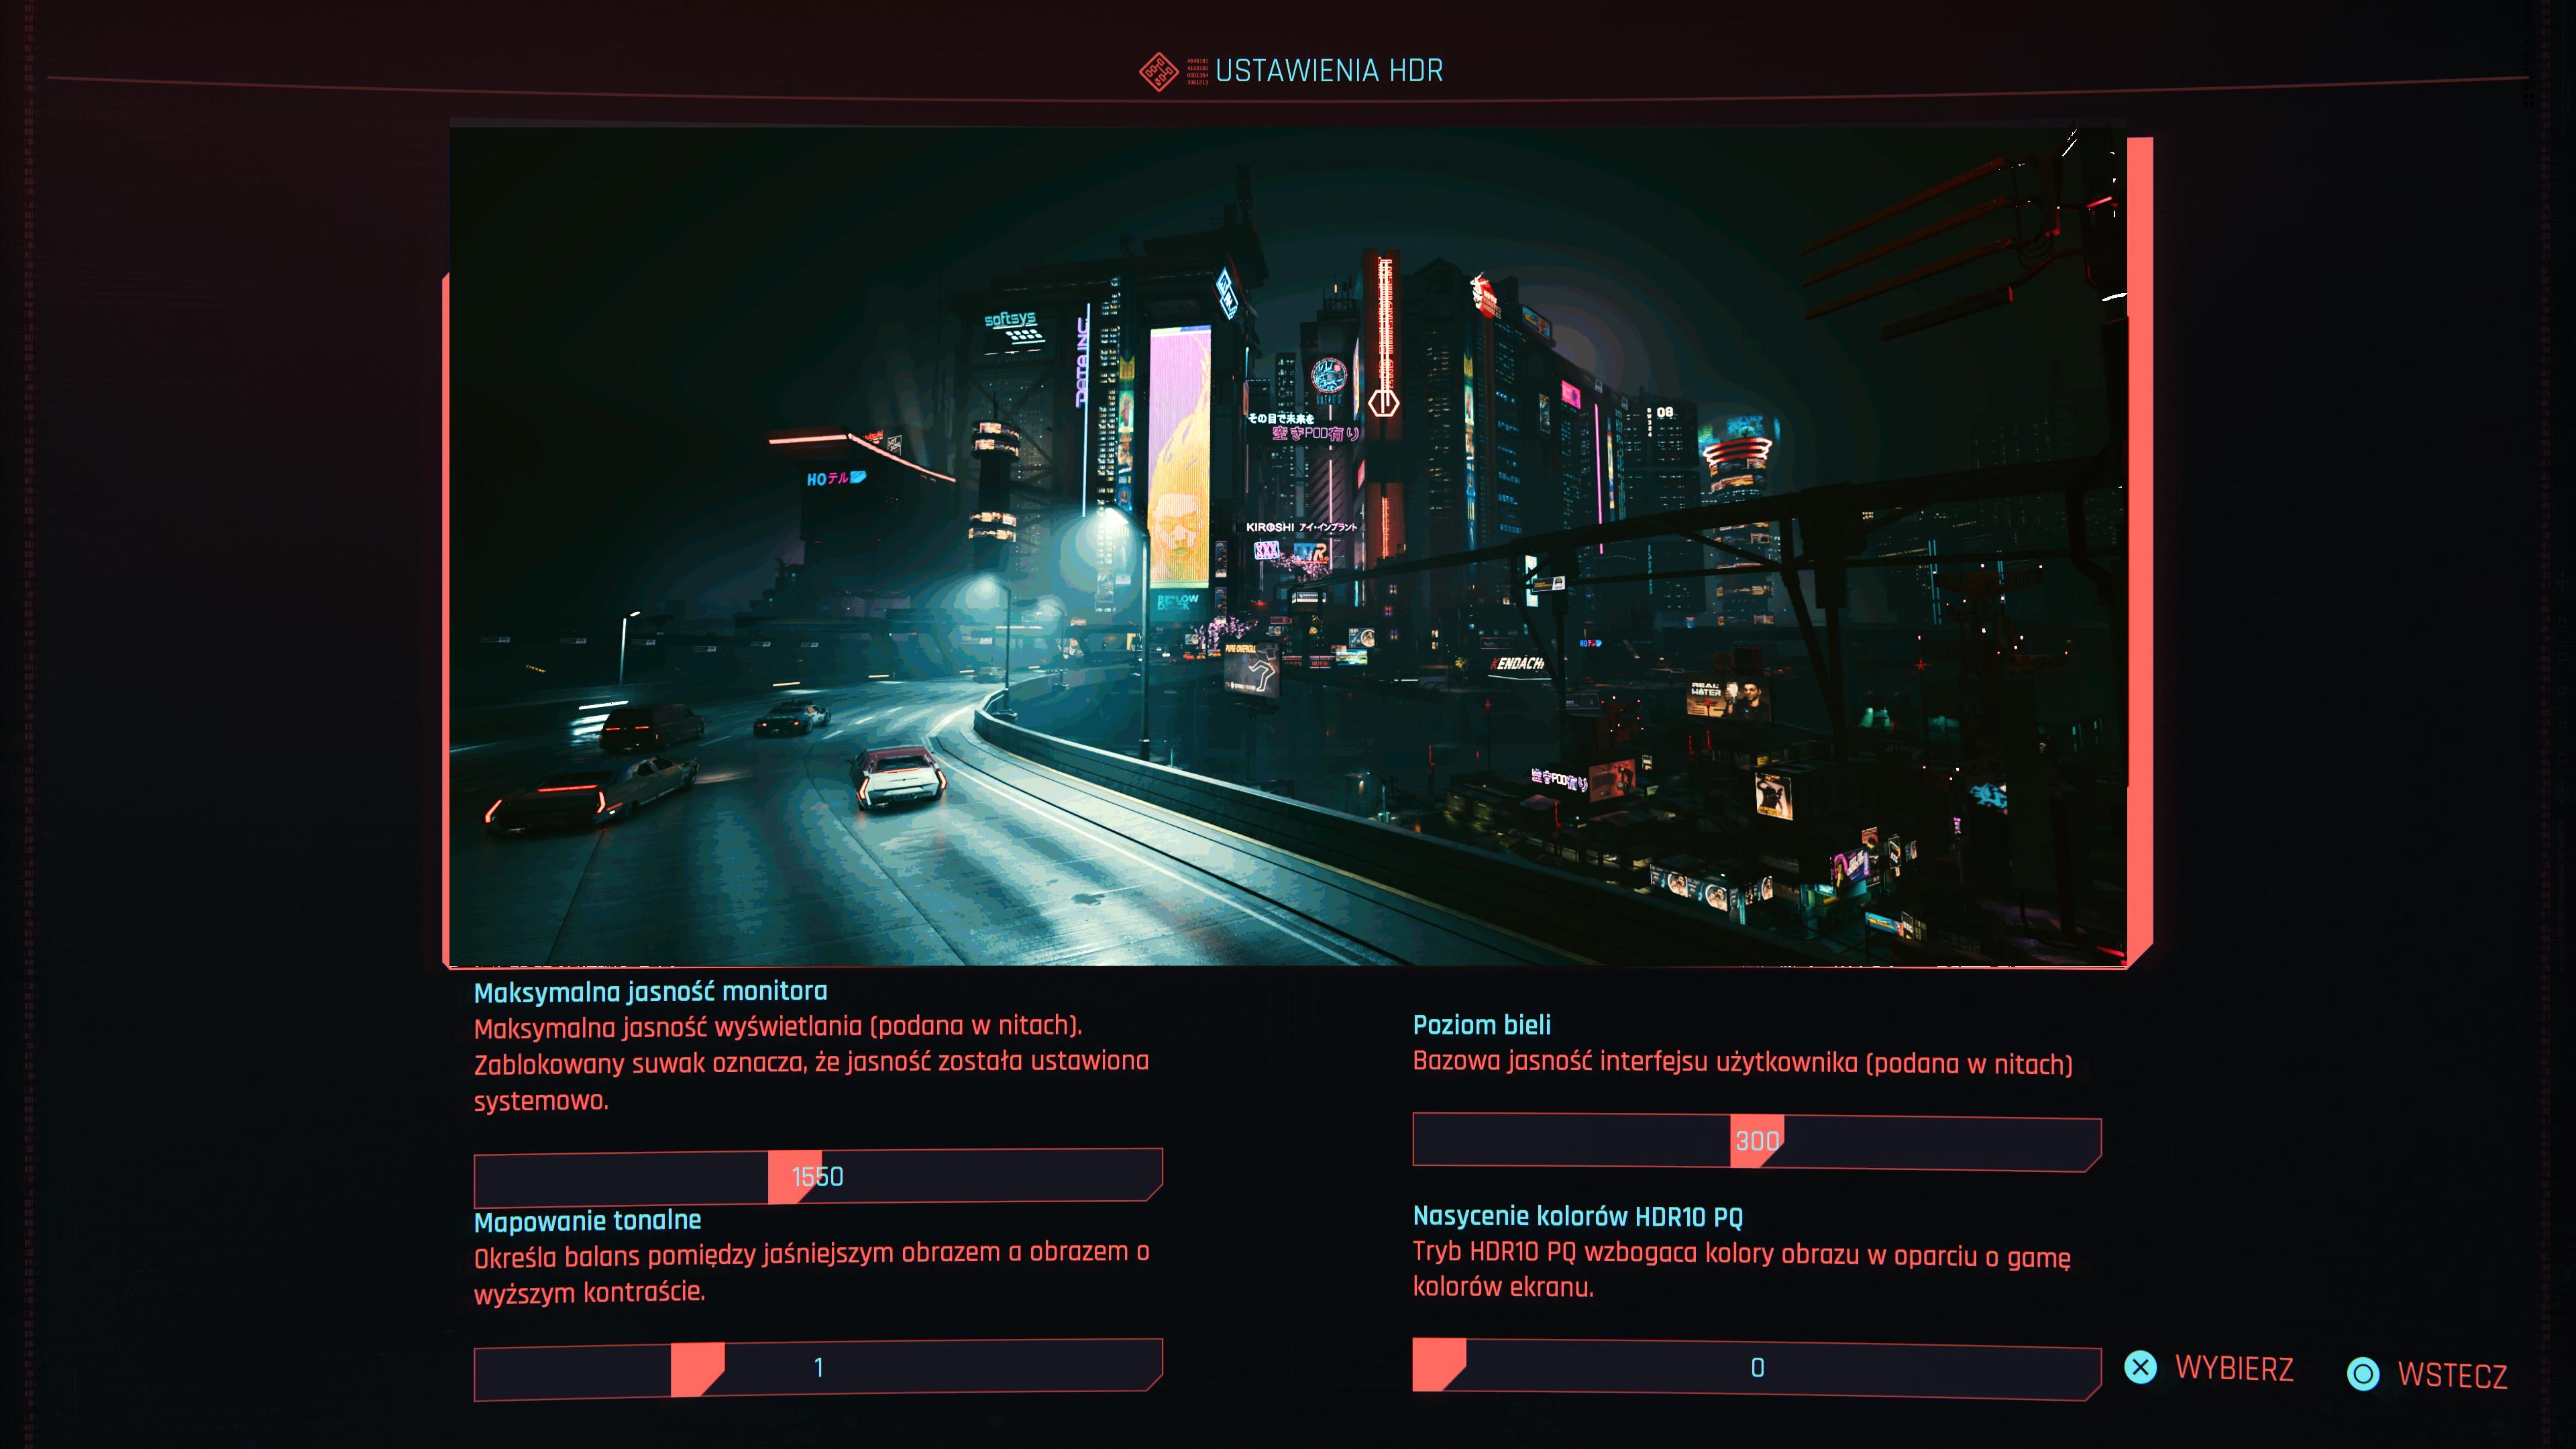
Task: Click the USTAWIENIA HDR title text
Action: point(1329,71)
